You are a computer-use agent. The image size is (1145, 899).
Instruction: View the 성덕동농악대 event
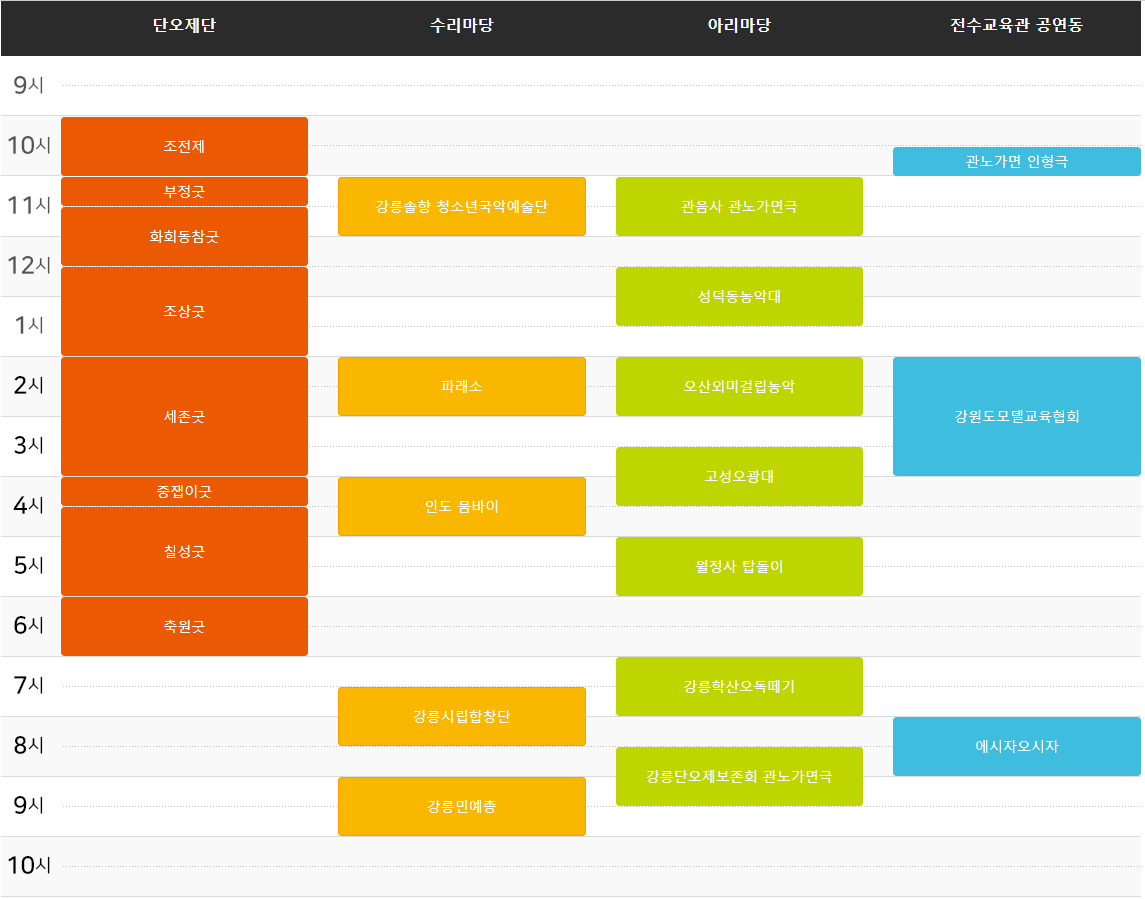coord(739,297)
